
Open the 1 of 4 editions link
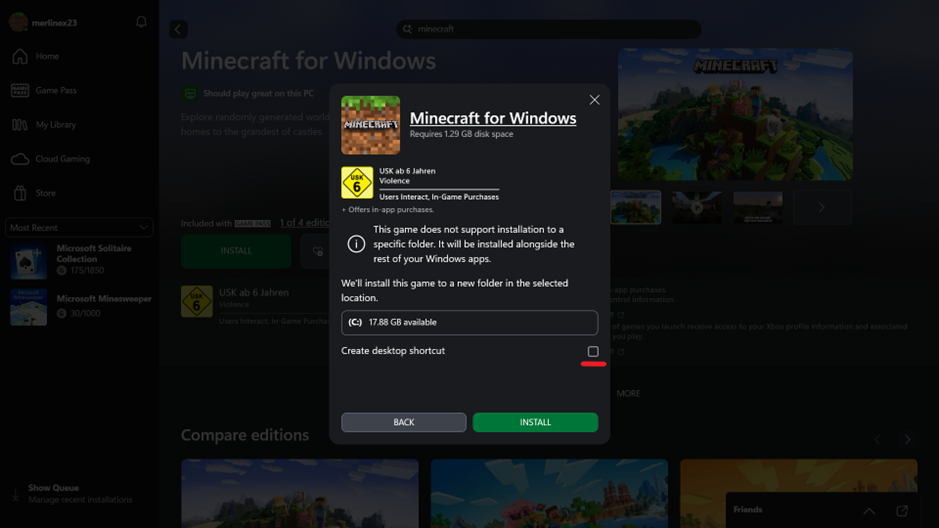305,223
